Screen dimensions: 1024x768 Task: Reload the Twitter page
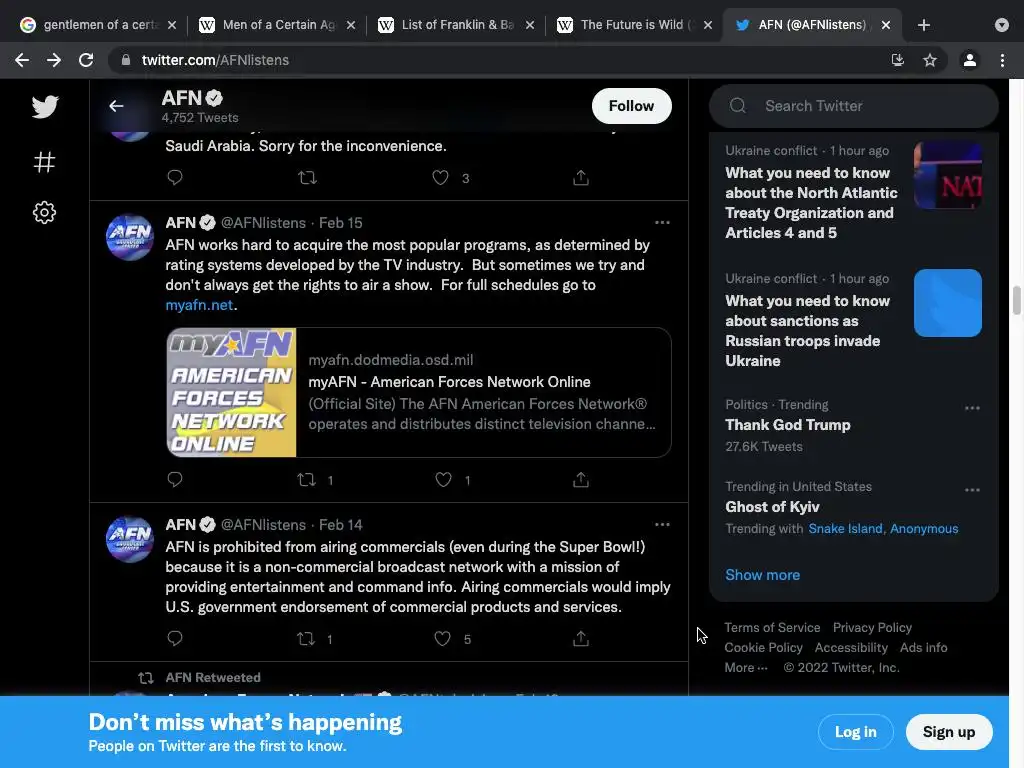point(86,60)
